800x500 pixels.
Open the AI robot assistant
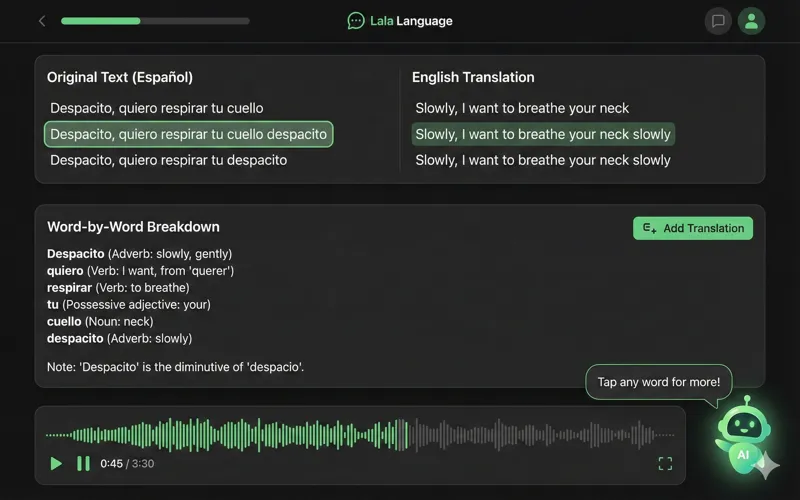[743, 433]
